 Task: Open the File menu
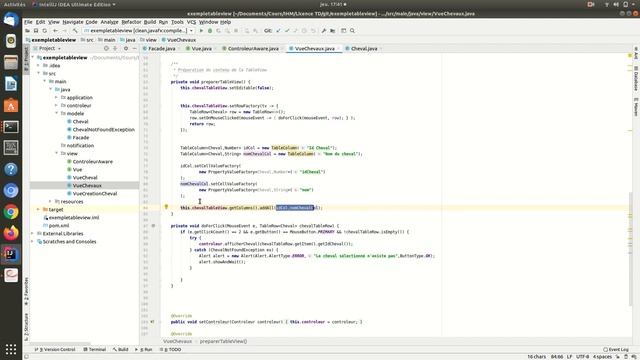[x=28, y=22]
